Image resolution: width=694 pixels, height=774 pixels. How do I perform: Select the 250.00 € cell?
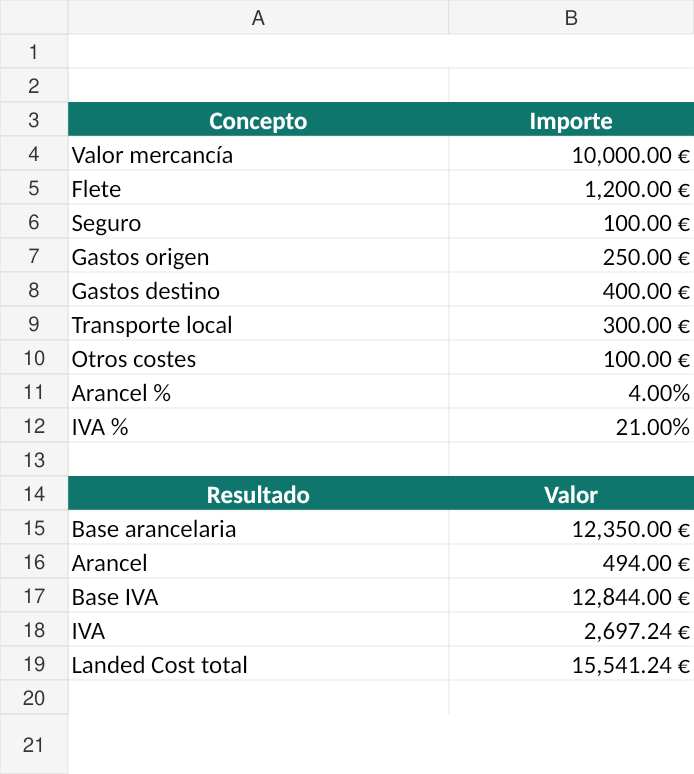pos(571,256)
